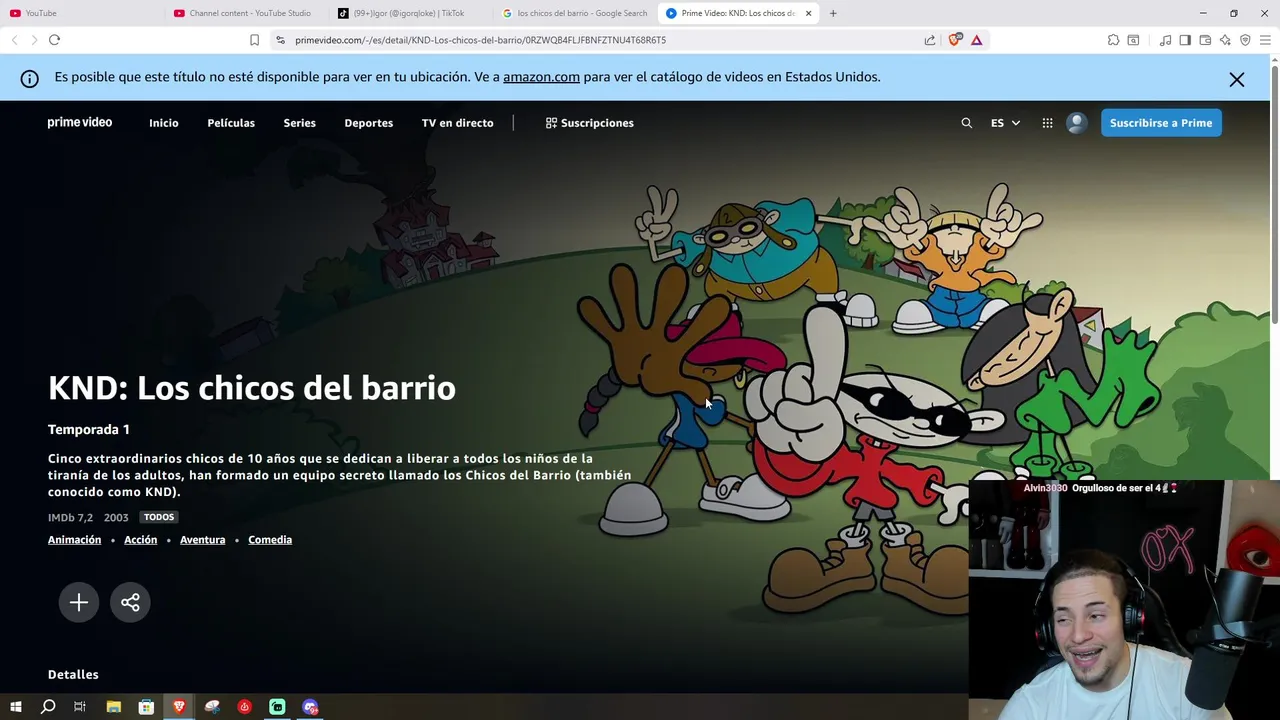This screenshot has width=1280, height=720.
Task: Open the Comedia genre link
Action: [x=270, y=540]
